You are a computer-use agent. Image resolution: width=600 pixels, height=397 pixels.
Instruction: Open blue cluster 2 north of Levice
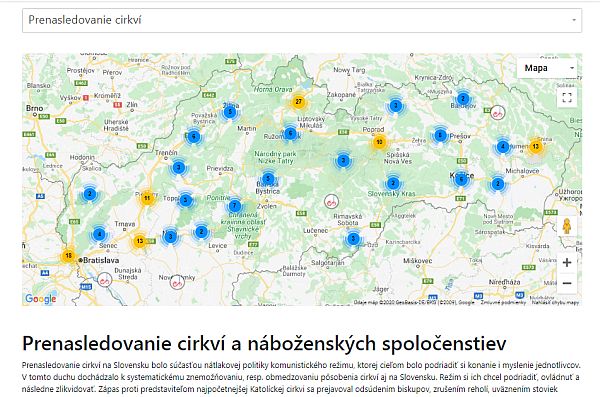tap(201, 232)
